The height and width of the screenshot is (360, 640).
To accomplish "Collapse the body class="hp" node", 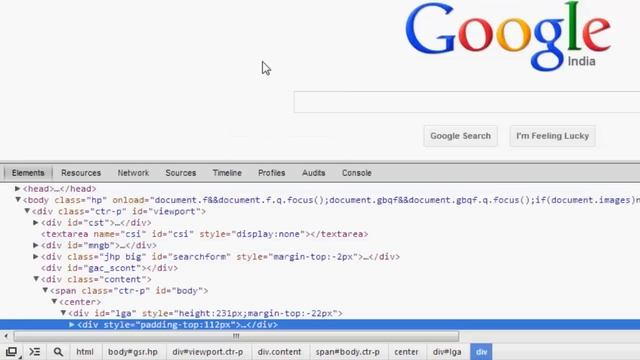I will point(18,200).
